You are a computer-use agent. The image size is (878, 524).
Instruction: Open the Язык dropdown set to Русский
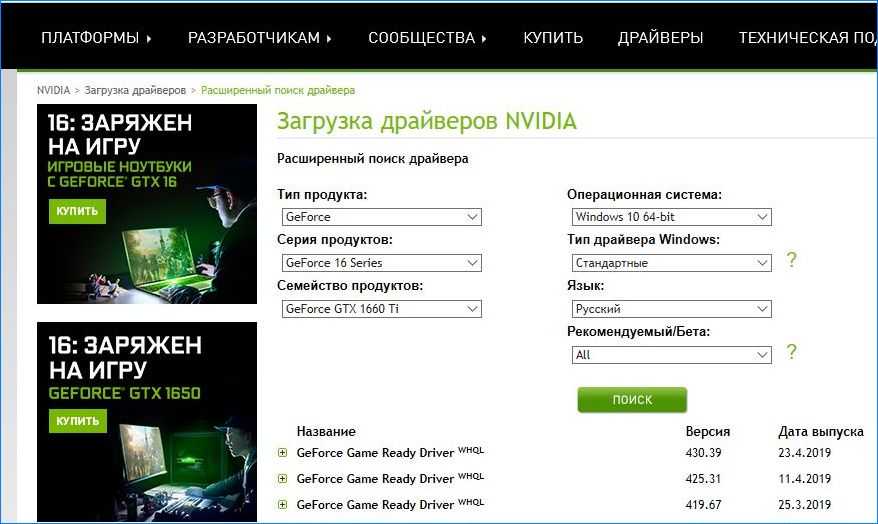pyautogui.click(x=670, y=309)
